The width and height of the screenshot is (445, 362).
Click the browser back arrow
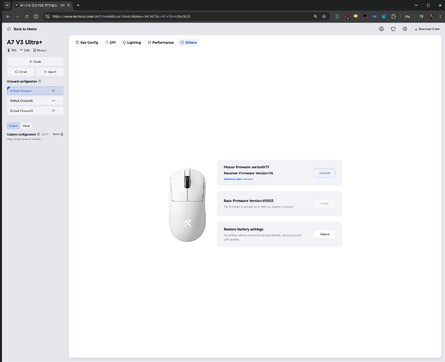click(8, 16)
